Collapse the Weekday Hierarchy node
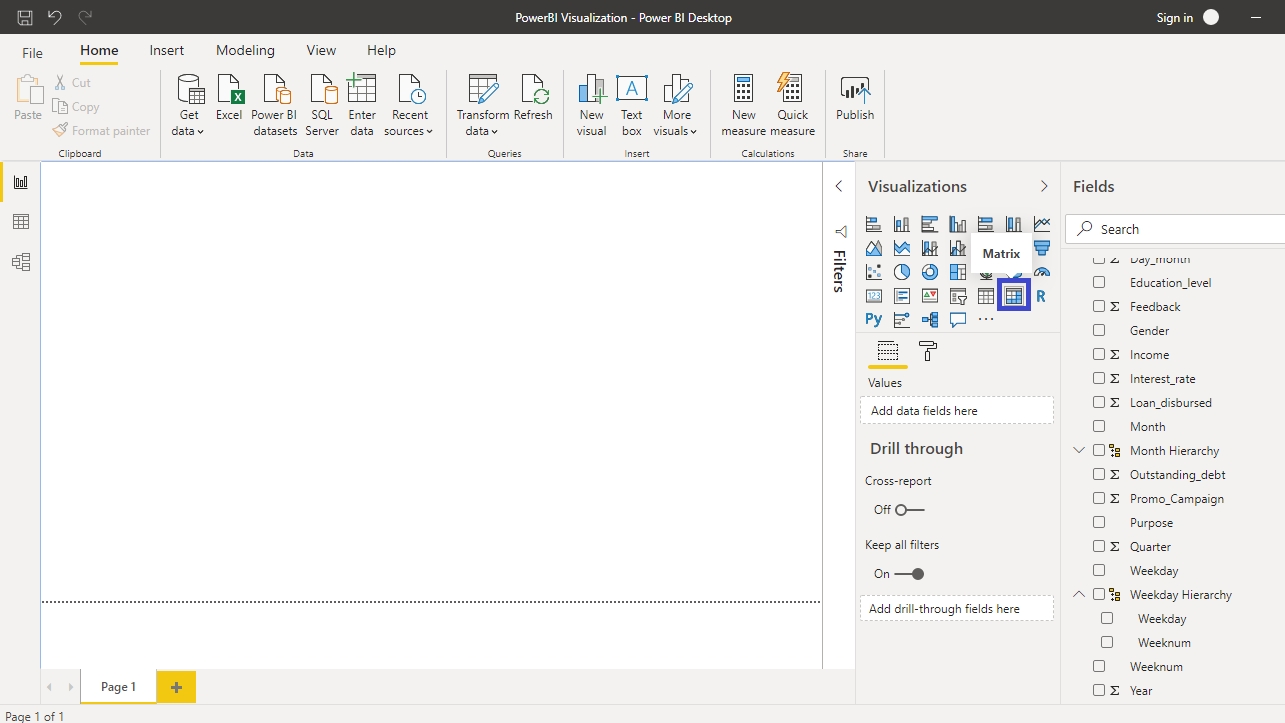Image resolution: width=1285 pixels, height=723 pixels. click(x=1079, y=594)
